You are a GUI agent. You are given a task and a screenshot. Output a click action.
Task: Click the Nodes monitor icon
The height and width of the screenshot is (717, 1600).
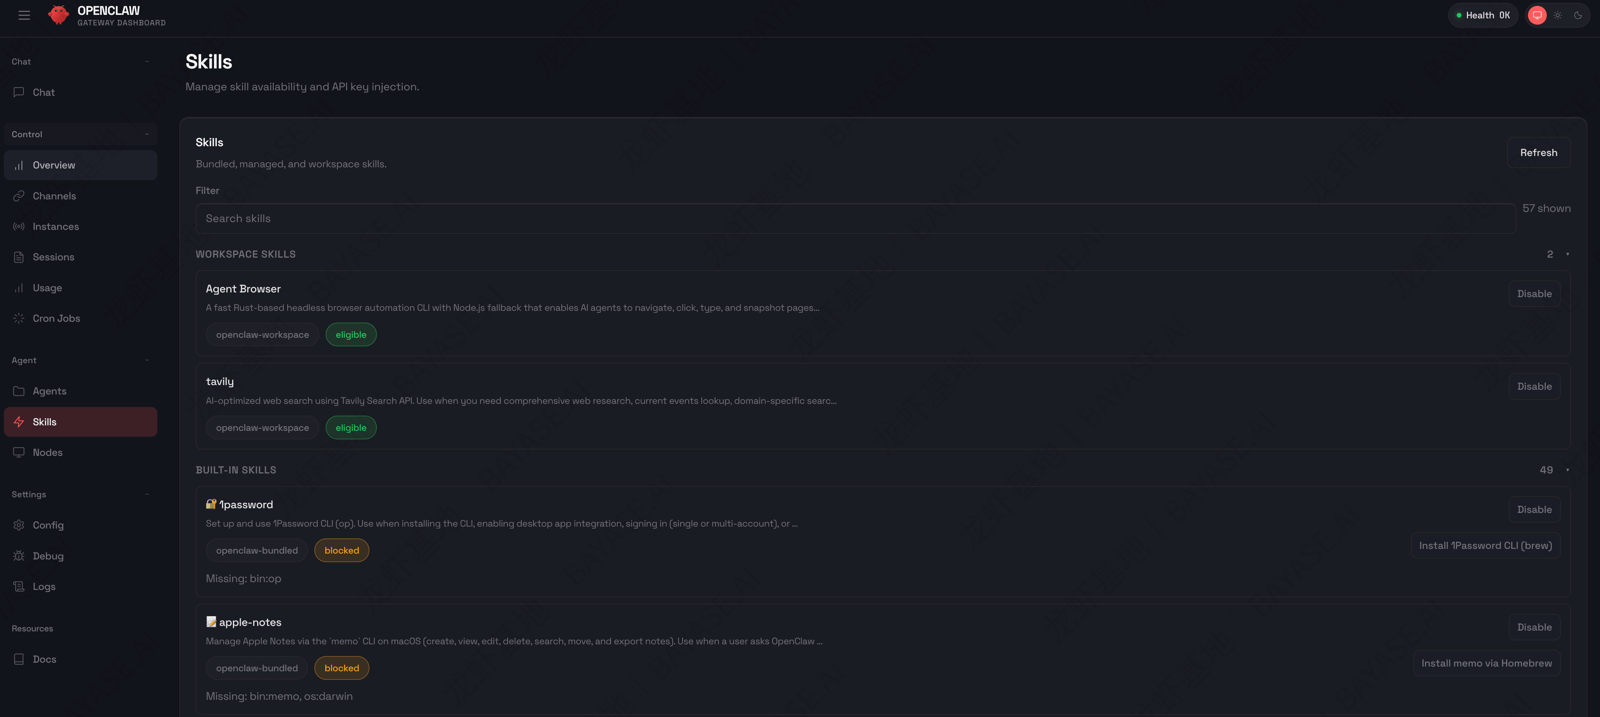[19, 452]
